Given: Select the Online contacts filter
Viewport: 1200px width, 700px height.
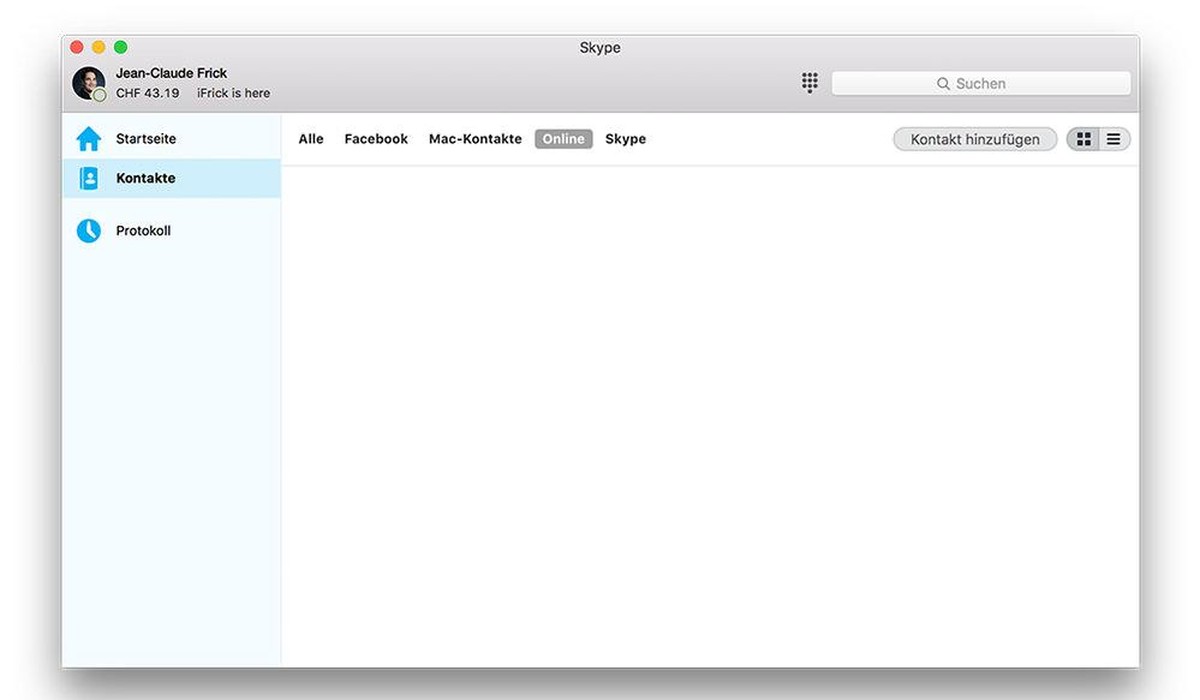Looking at the screenshot, I should tap(564, 139).
